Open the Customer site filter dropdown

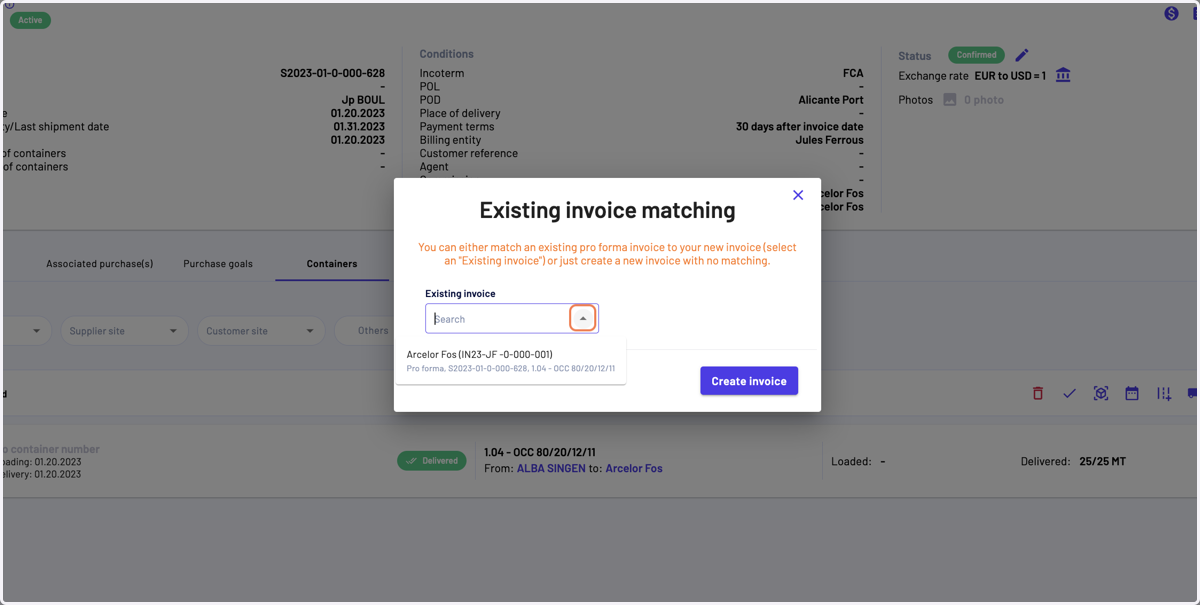pos(260,331)
